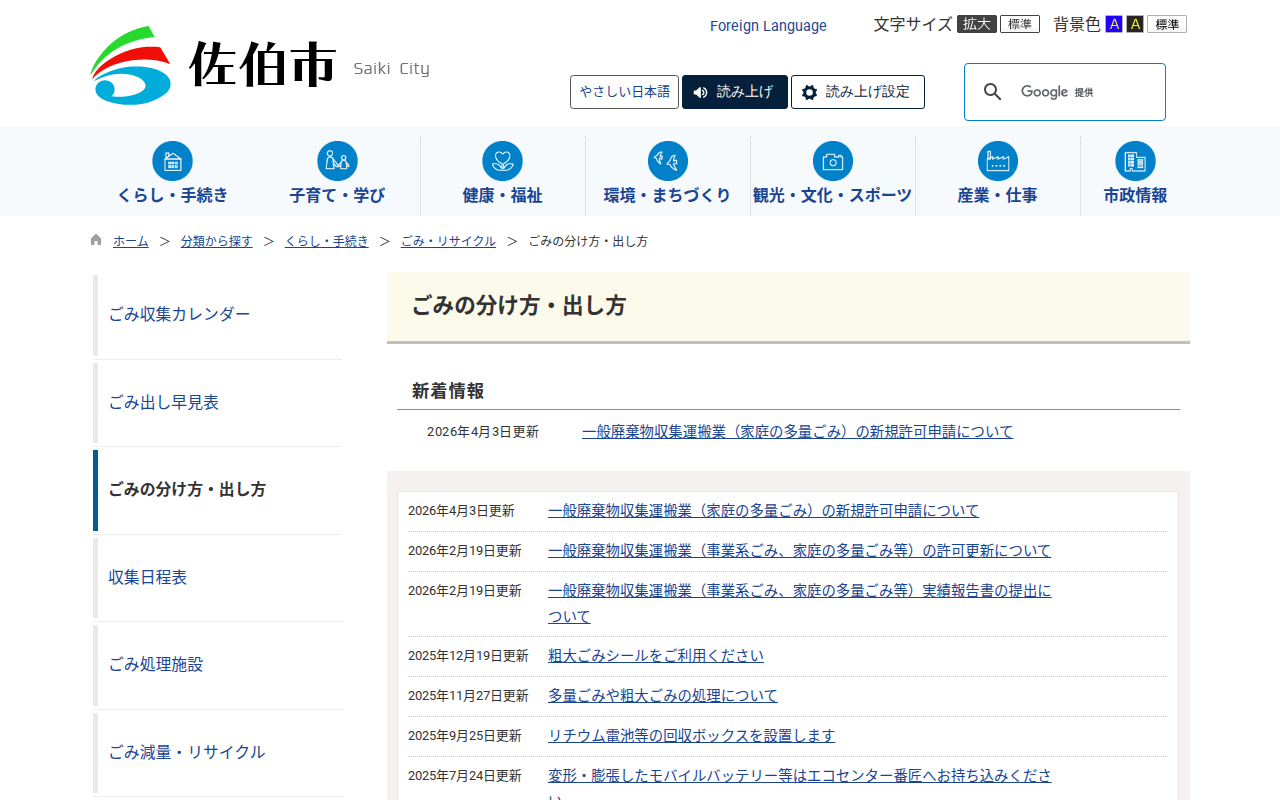1280x800 pixels.
Task: Open the 収集日程表 sidebar item
Action: tap(148, 577)
